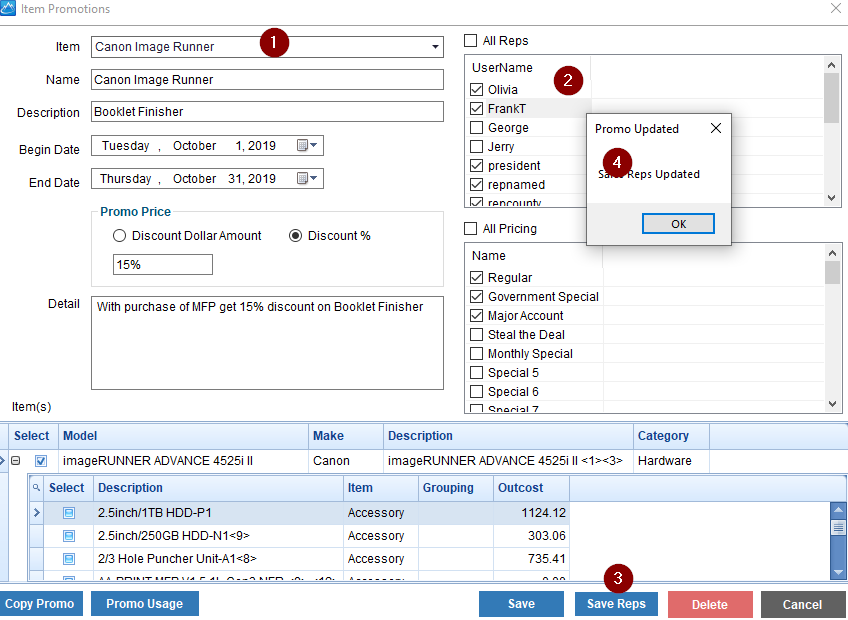Screen dimensions: 848x620
Task: Toggle the All Reps checkbox
Action: point(471,41)
